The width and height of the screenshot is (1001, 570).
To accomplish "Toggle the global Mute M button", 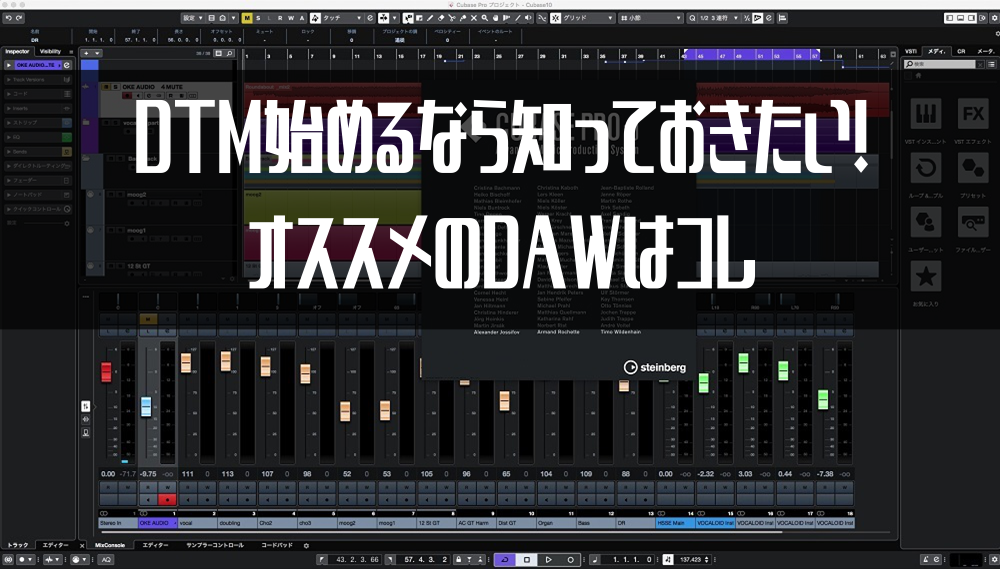I will pyautogui.click(x=247, y=19).
